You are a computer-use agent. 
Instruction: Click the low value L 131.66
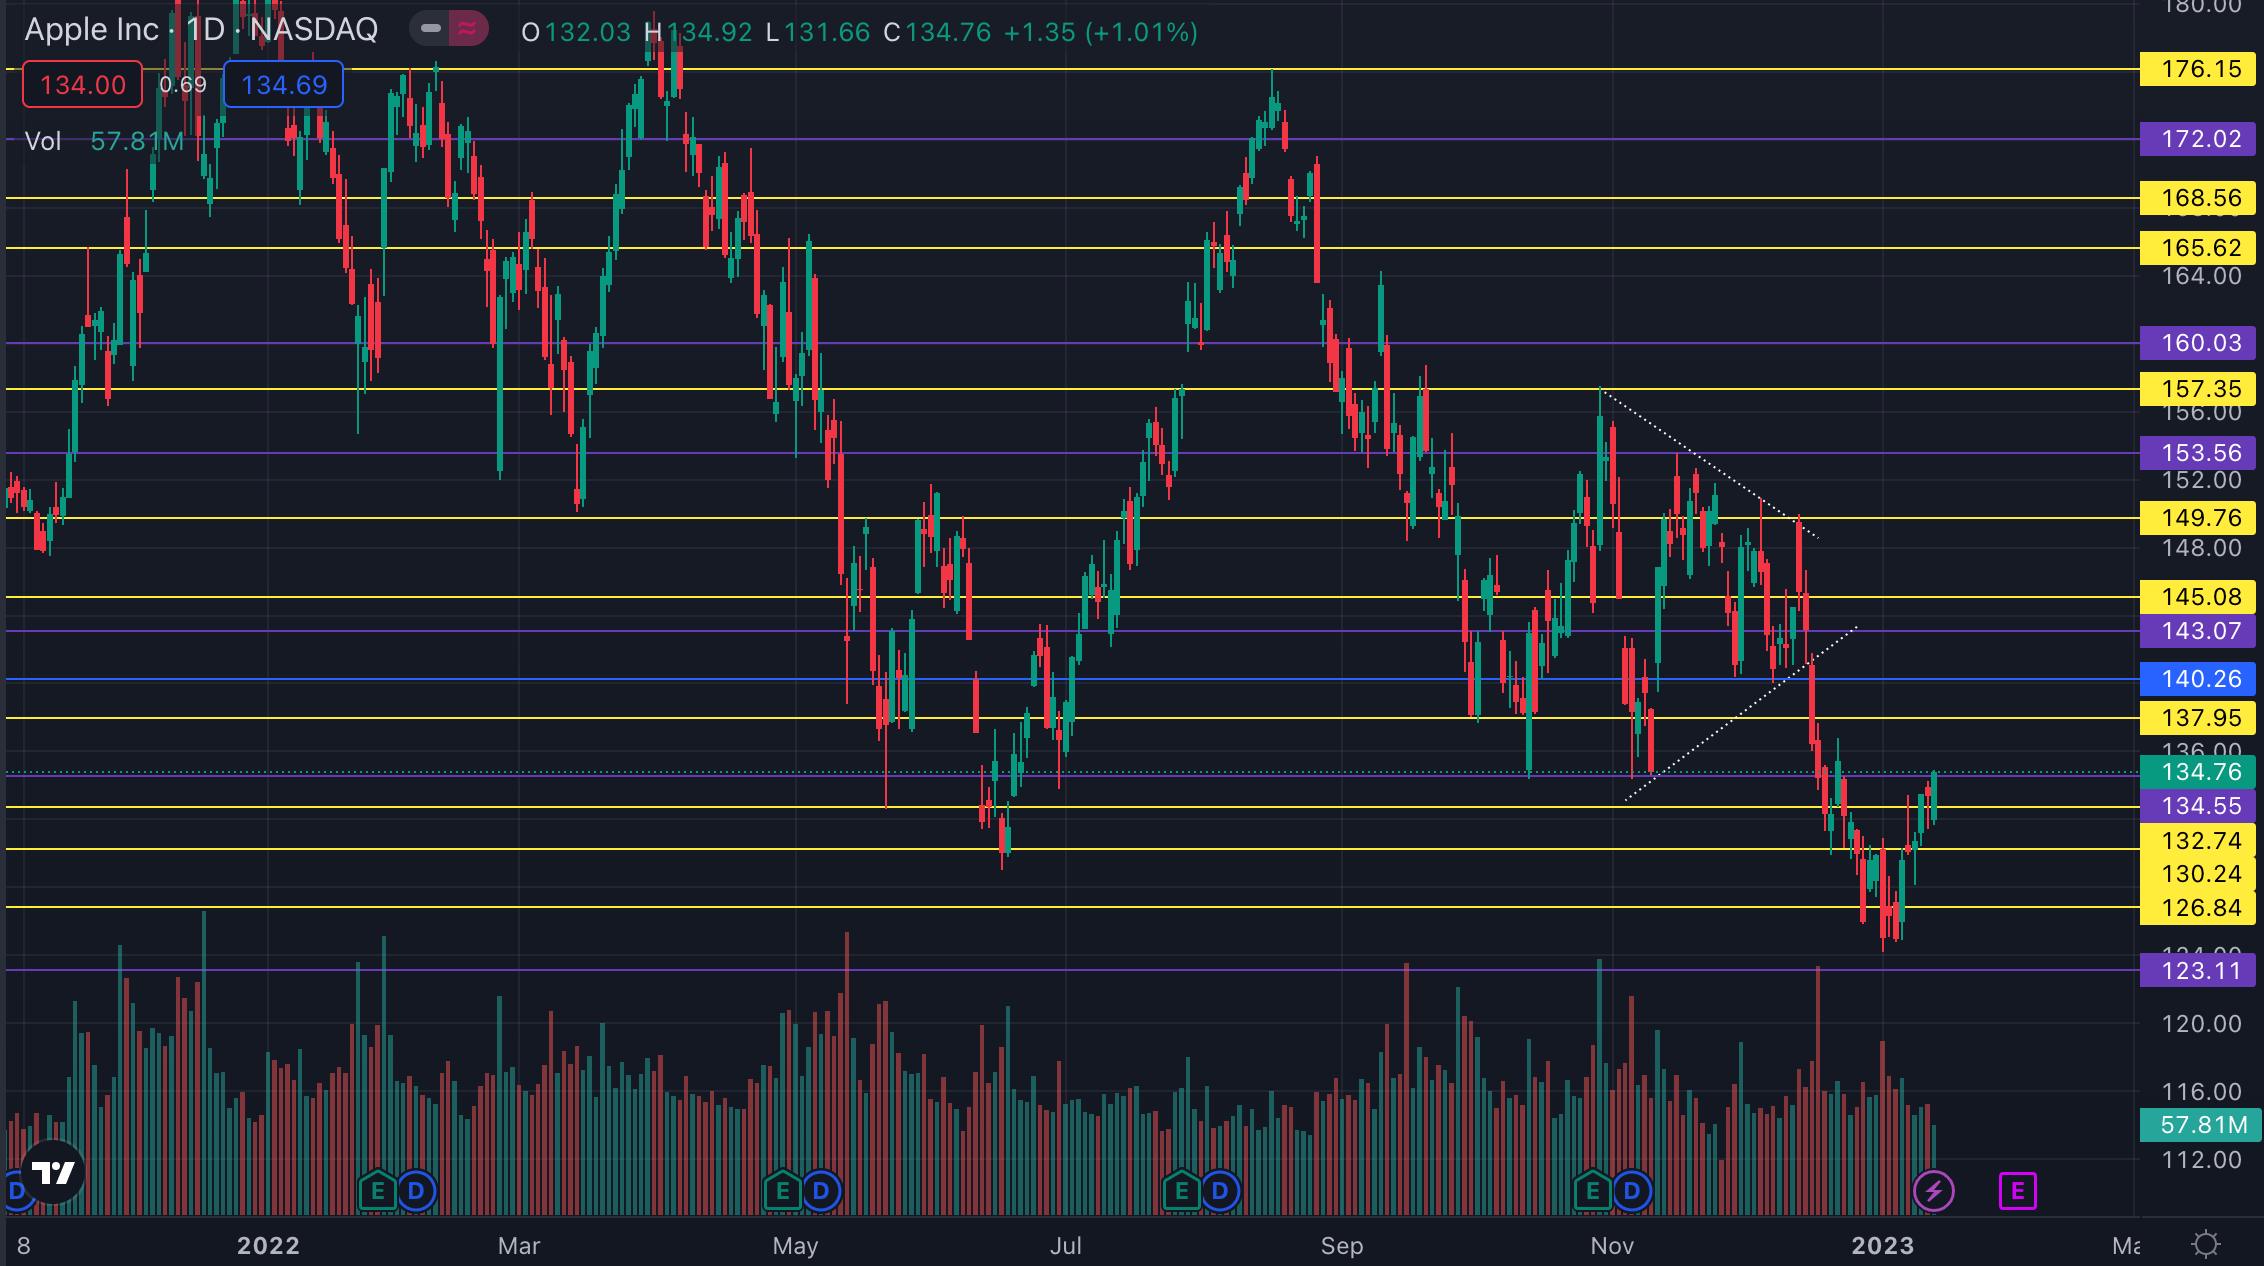pyautogui.click(x=818, y=32)
